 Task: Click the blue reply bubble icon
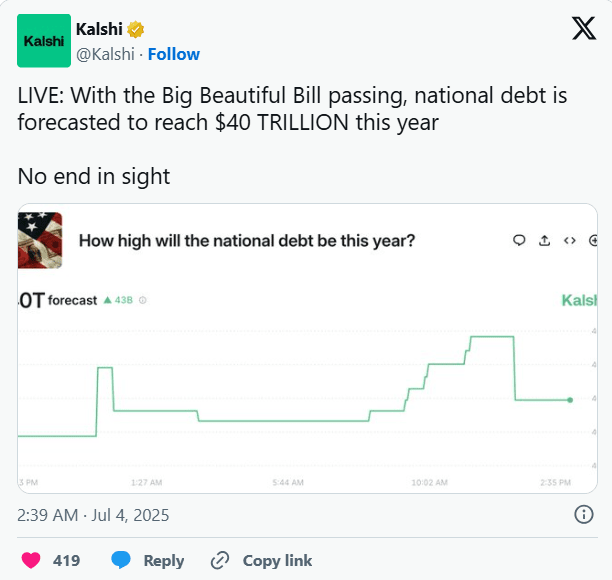coord(121,560)
